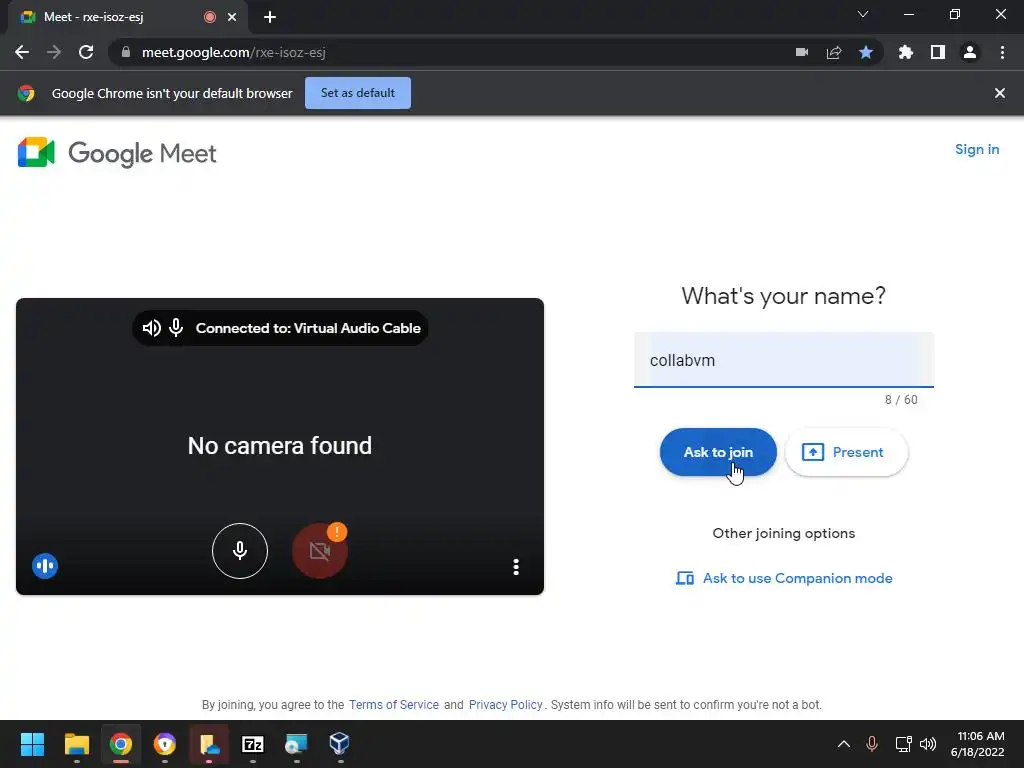The image size is (1024, 768).
Task: Open more options in the video preview
Action: coord(516,566)
